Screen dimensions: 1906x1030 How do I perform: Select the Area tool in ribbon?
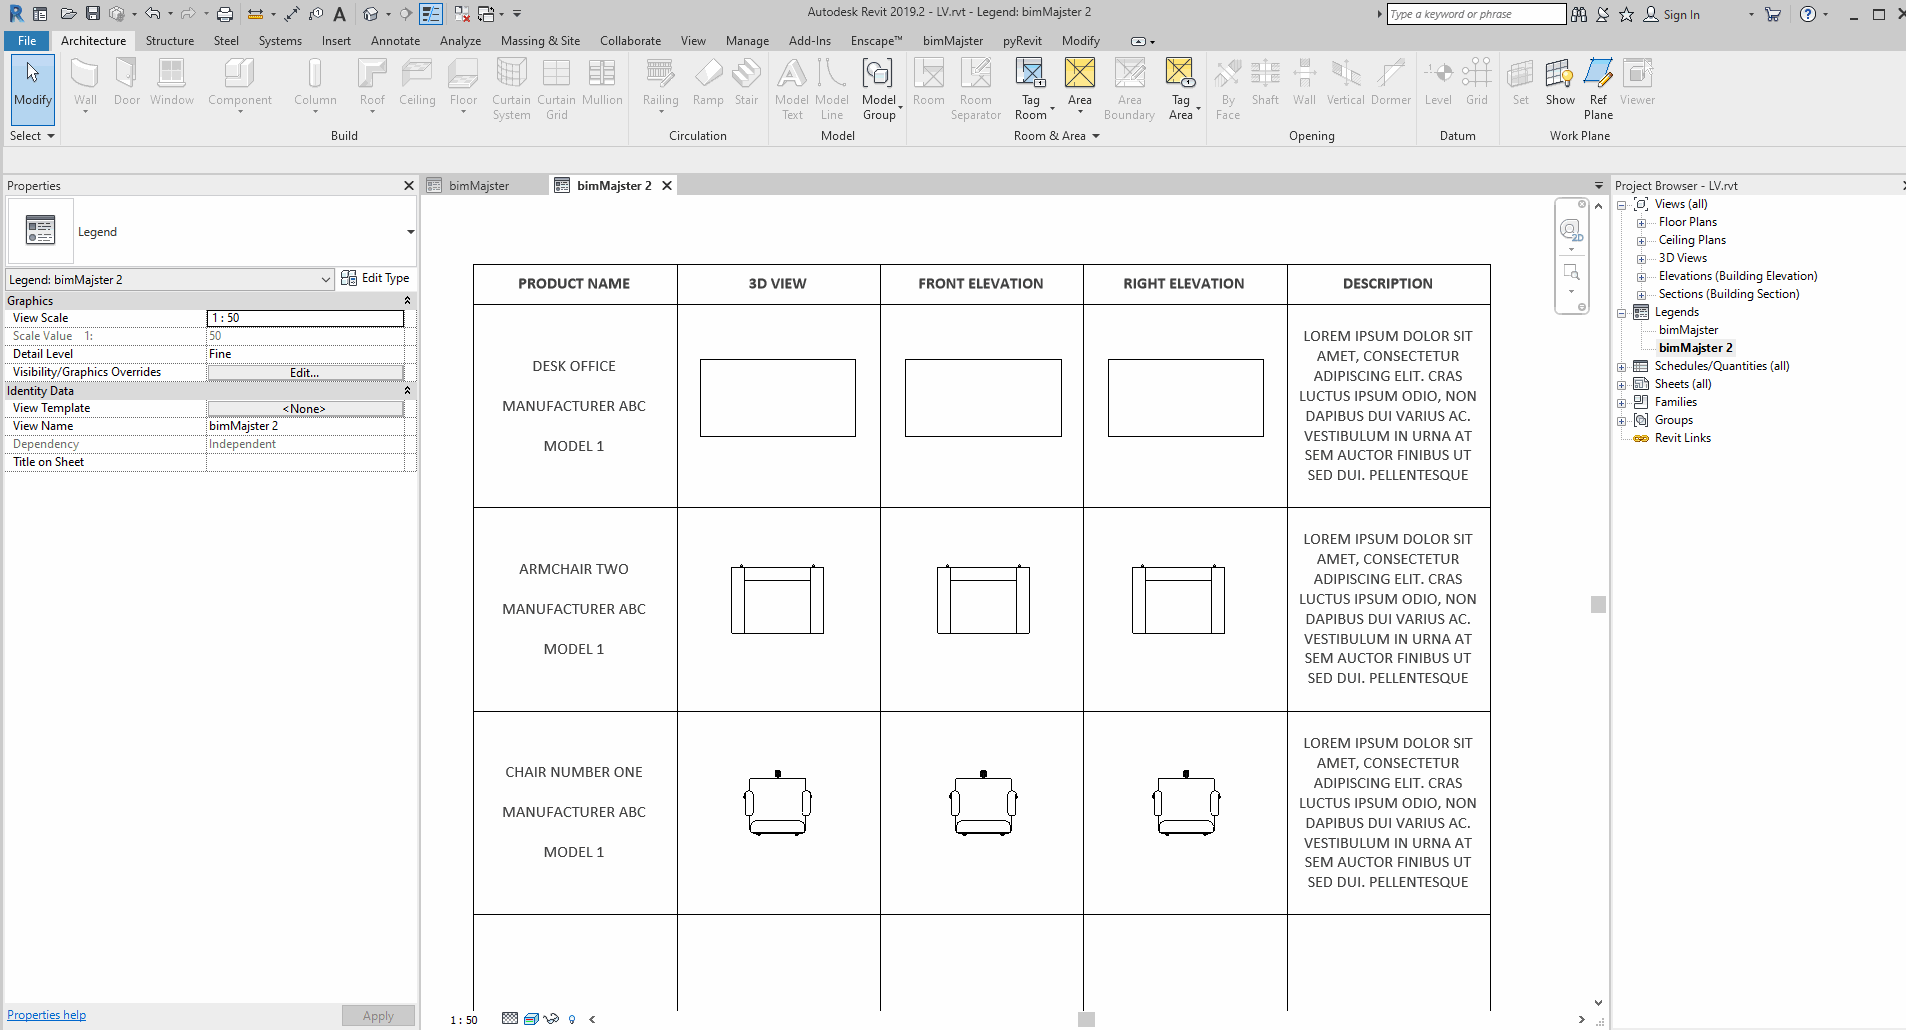pyautogui.click(x=1079, y=75)
